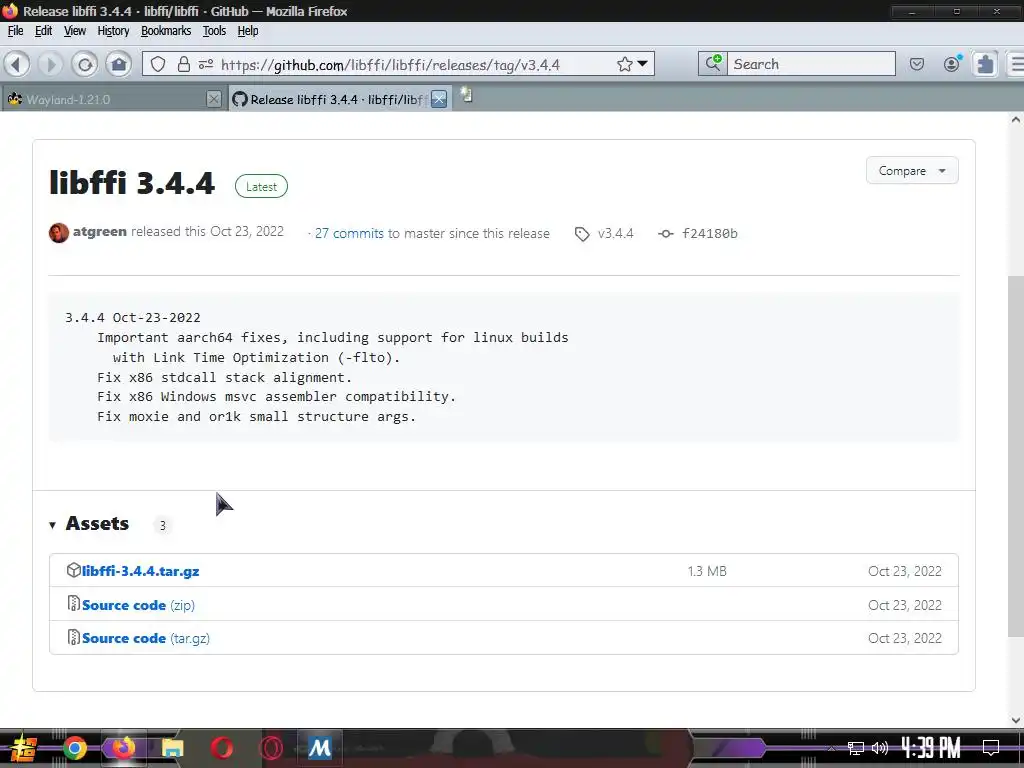Open the Firefox hamburger menu

[x=1017, y=64]
